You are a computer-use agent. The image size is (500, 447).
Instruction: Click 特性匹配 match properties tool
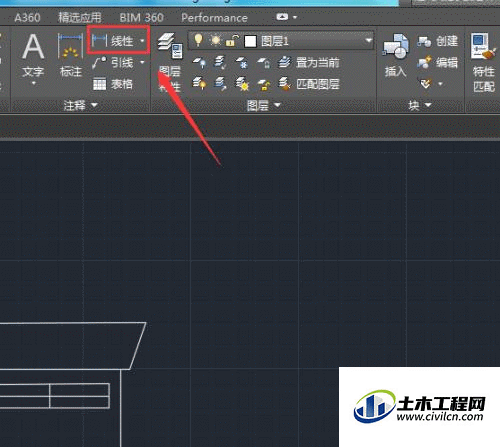coord(484,62)
